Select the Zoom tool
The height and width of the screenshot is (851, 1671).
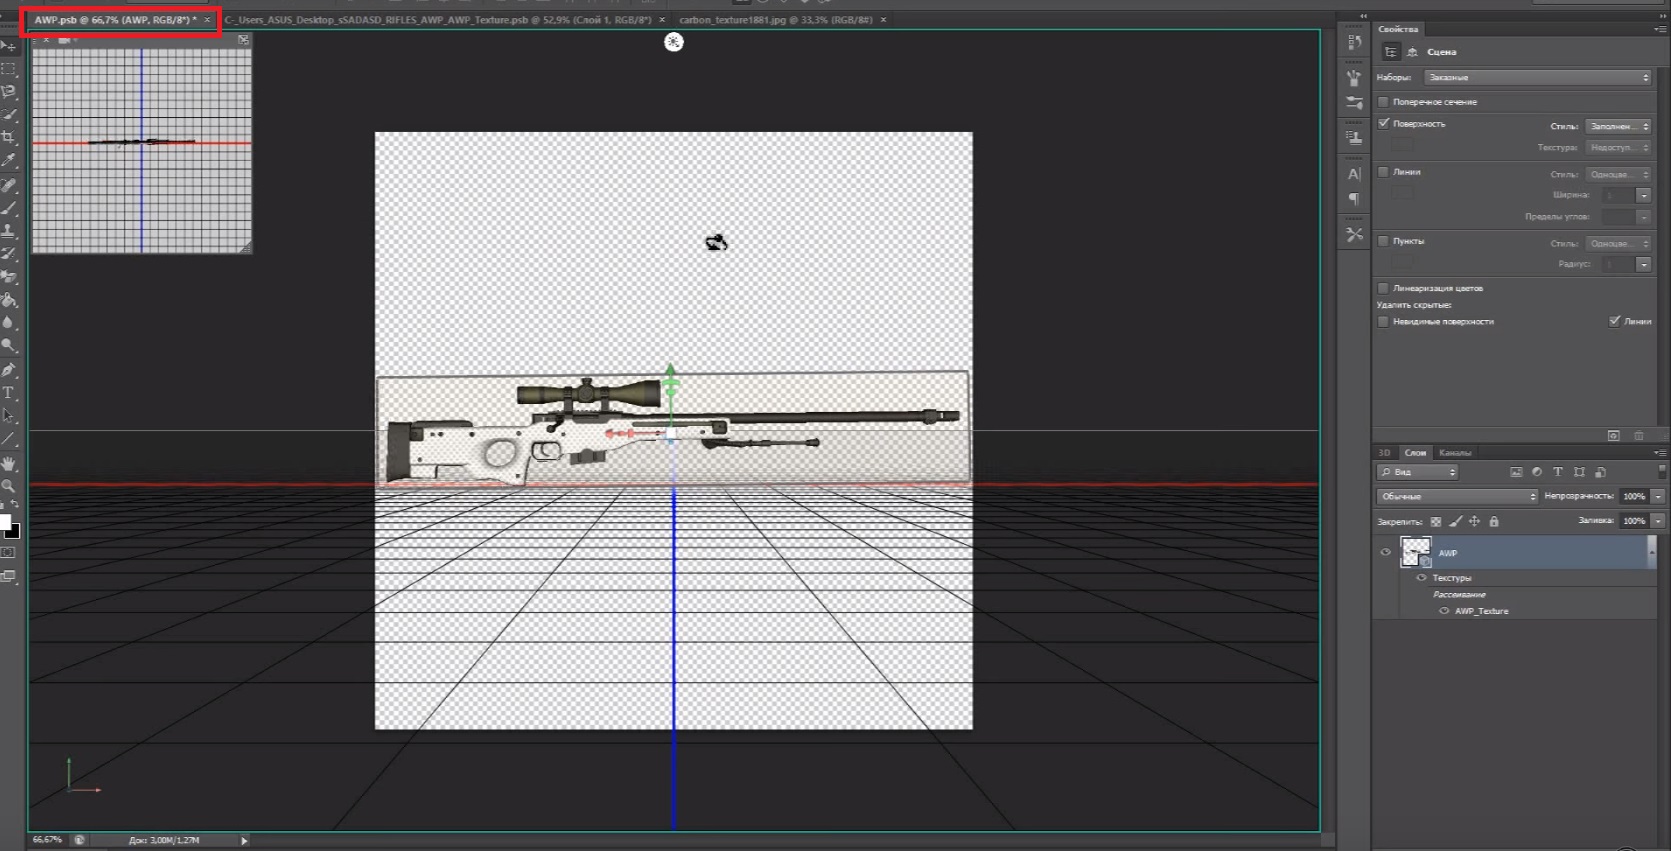point(8,486)
